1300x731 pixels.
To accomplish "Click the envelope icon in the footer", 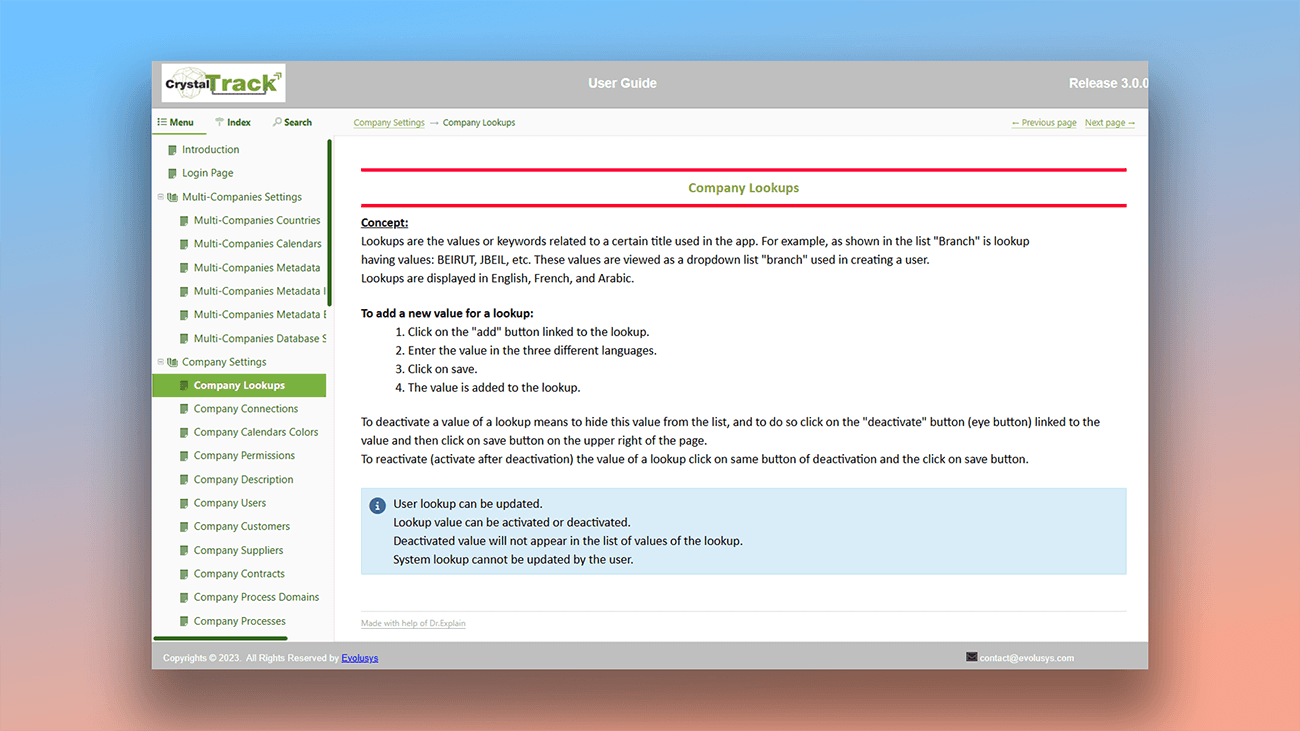I will pos(970,656).
